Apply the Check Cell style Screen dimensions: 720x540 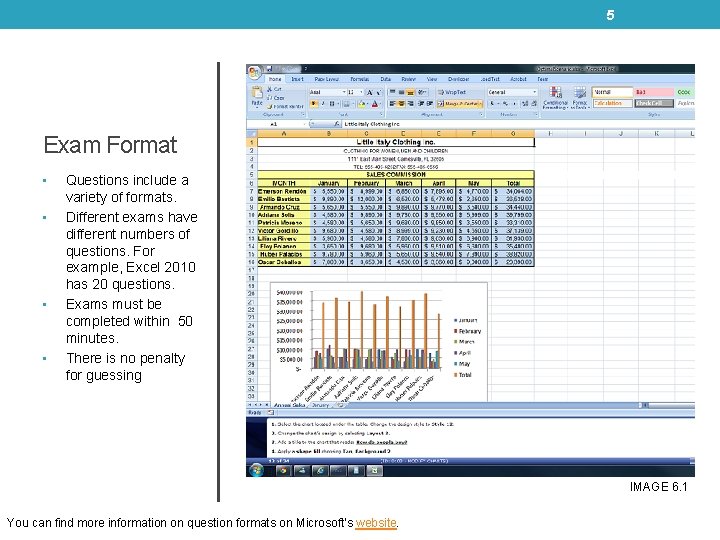(x=654, y=103)
